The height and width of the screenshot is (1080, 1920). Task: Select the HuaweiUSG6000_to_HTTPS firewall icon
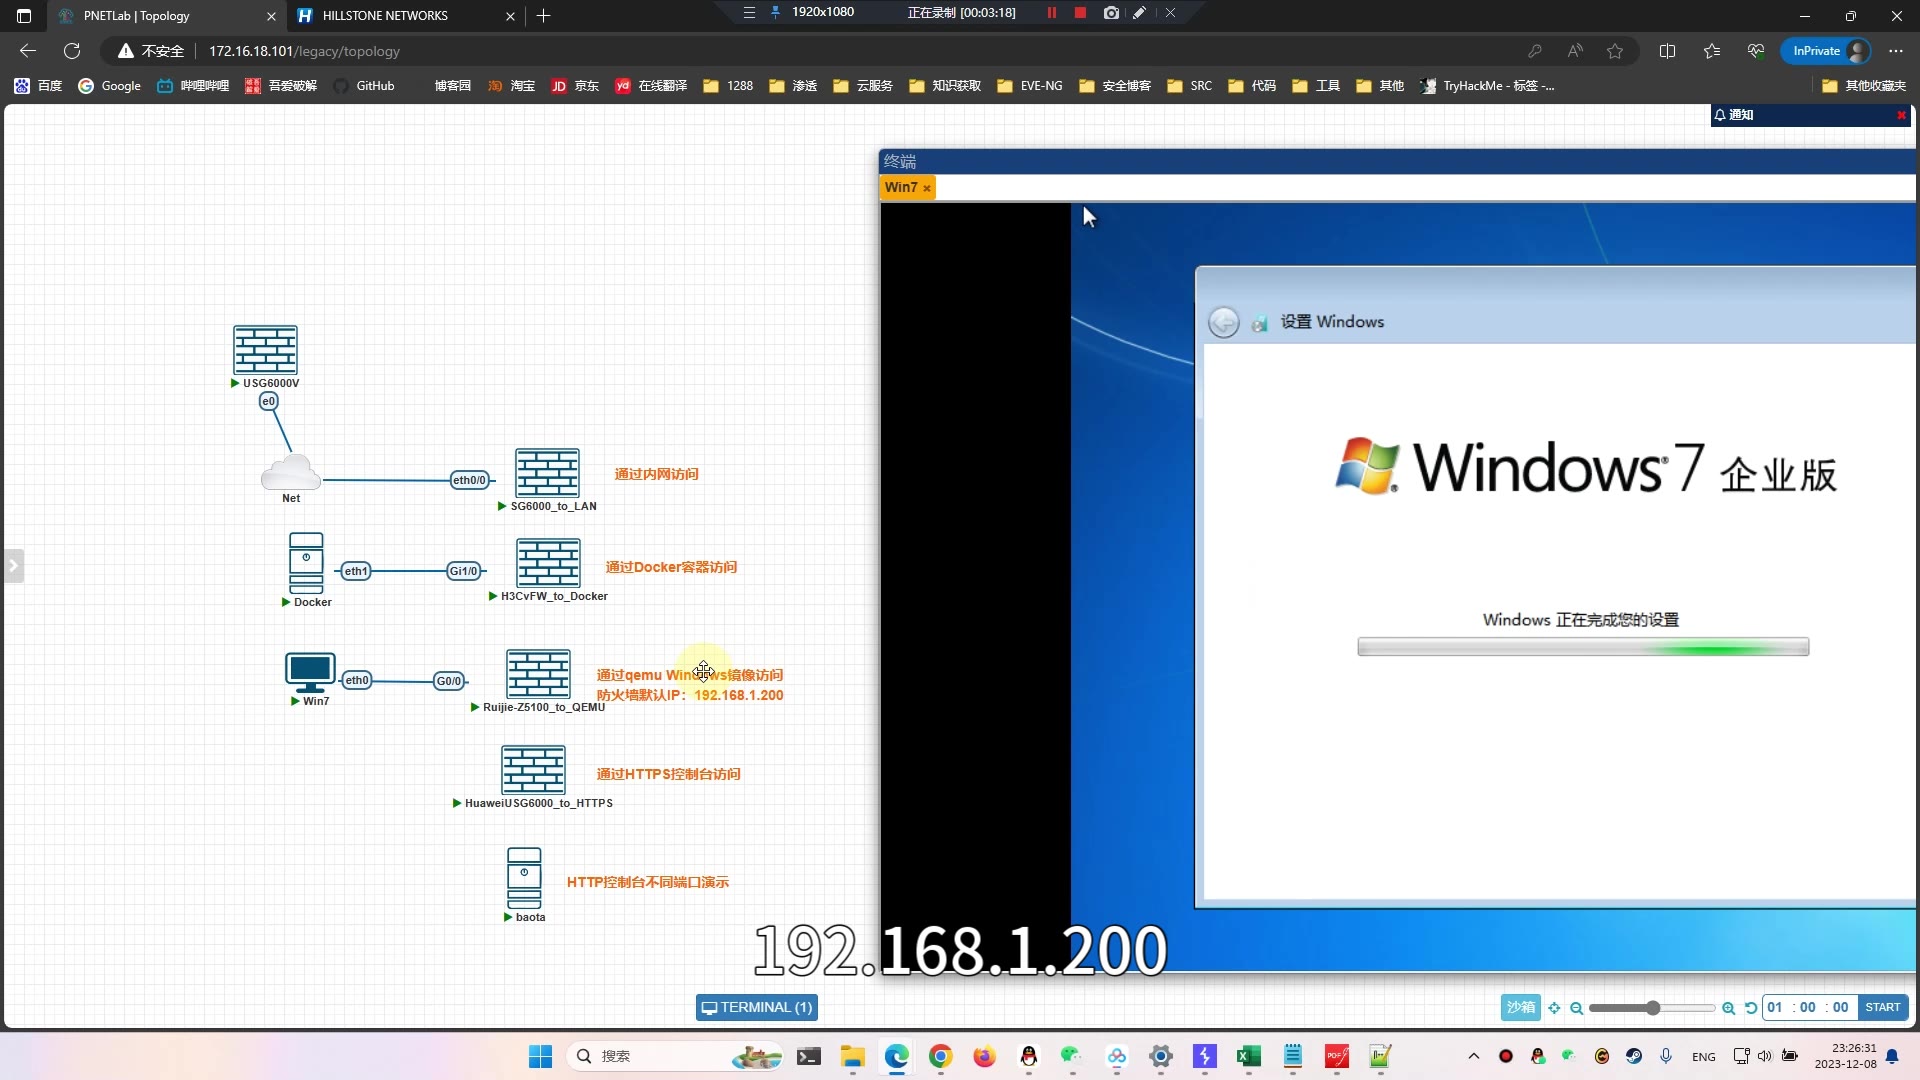(x=533, y=770)
